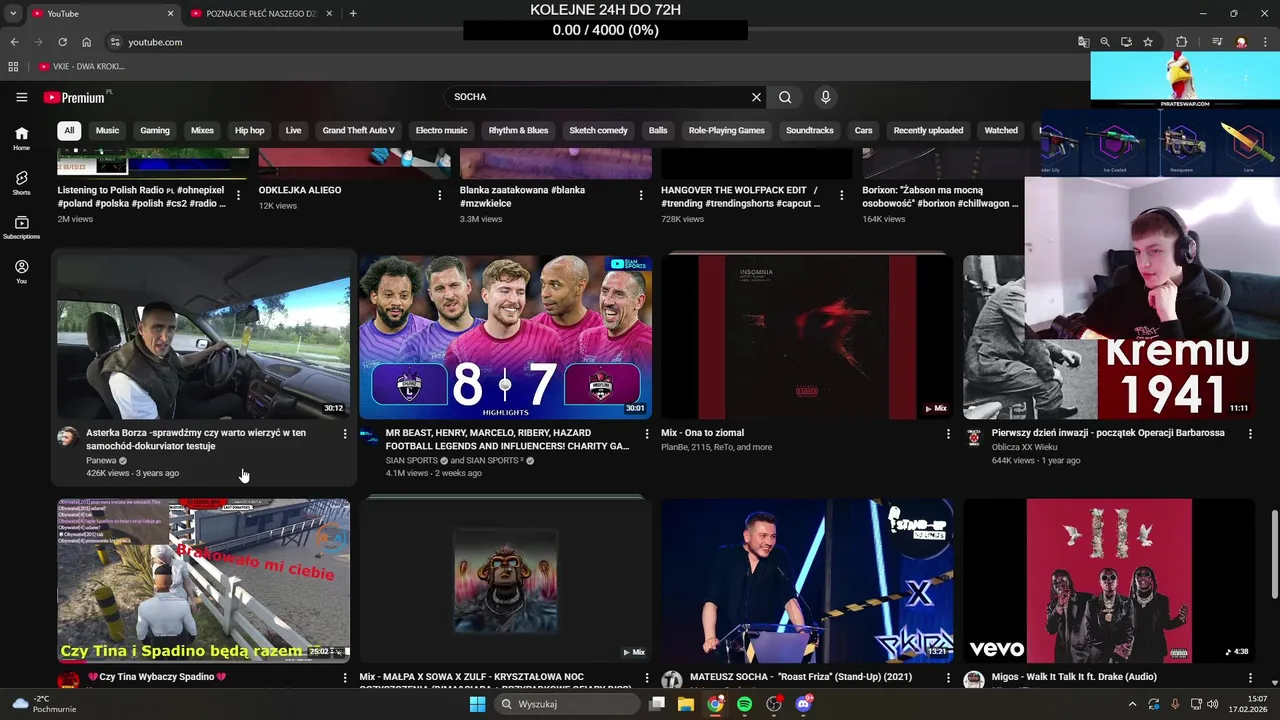The image size is (1280, 720).
Task: Select the Hip hop filter chip
Action: 250,130
